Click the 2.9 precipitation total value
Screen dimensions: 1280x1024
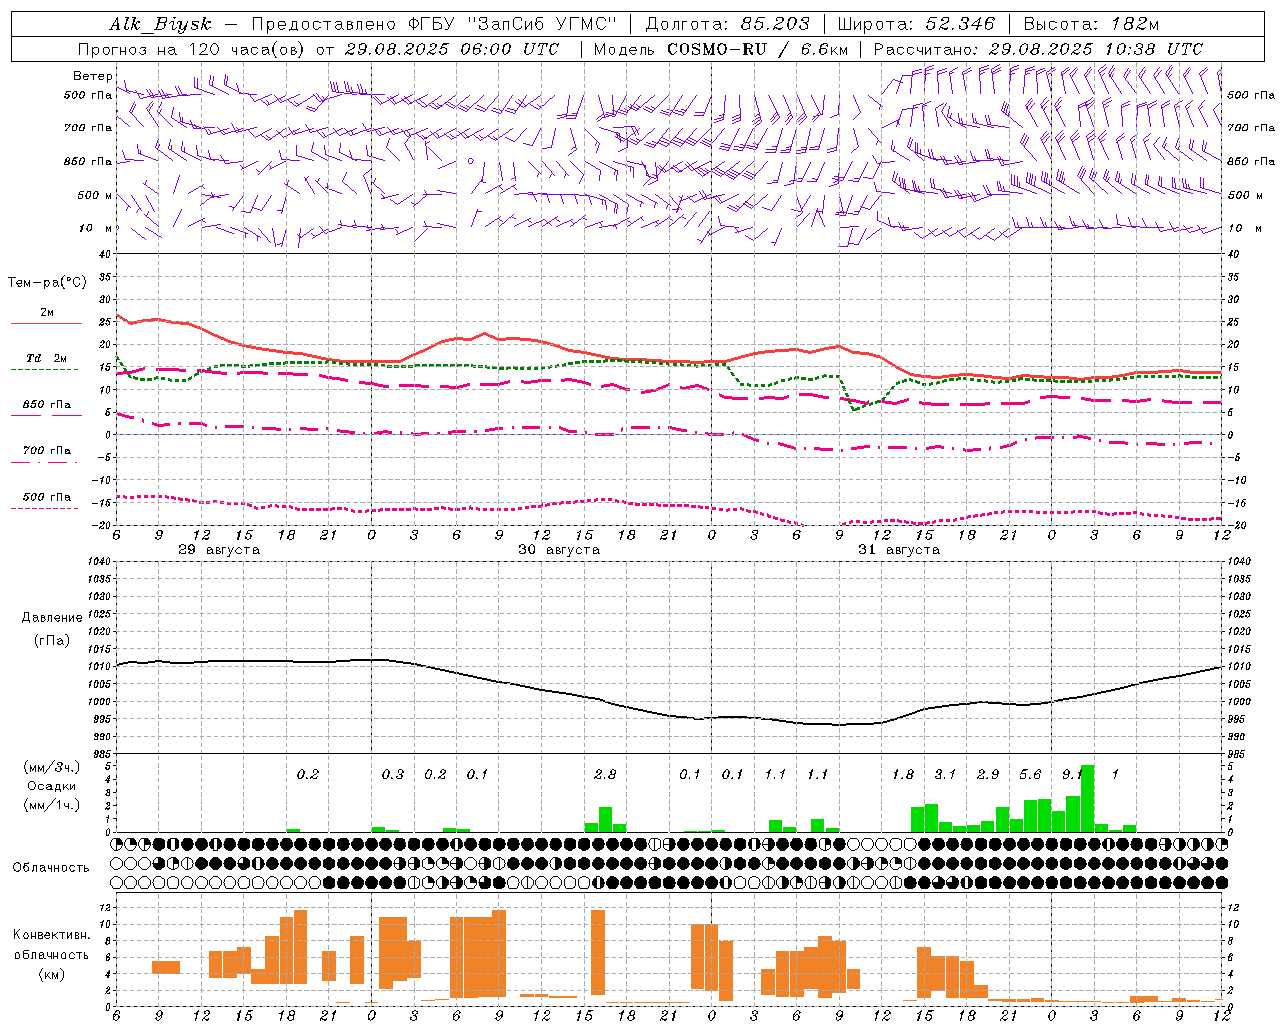(988, 775)
